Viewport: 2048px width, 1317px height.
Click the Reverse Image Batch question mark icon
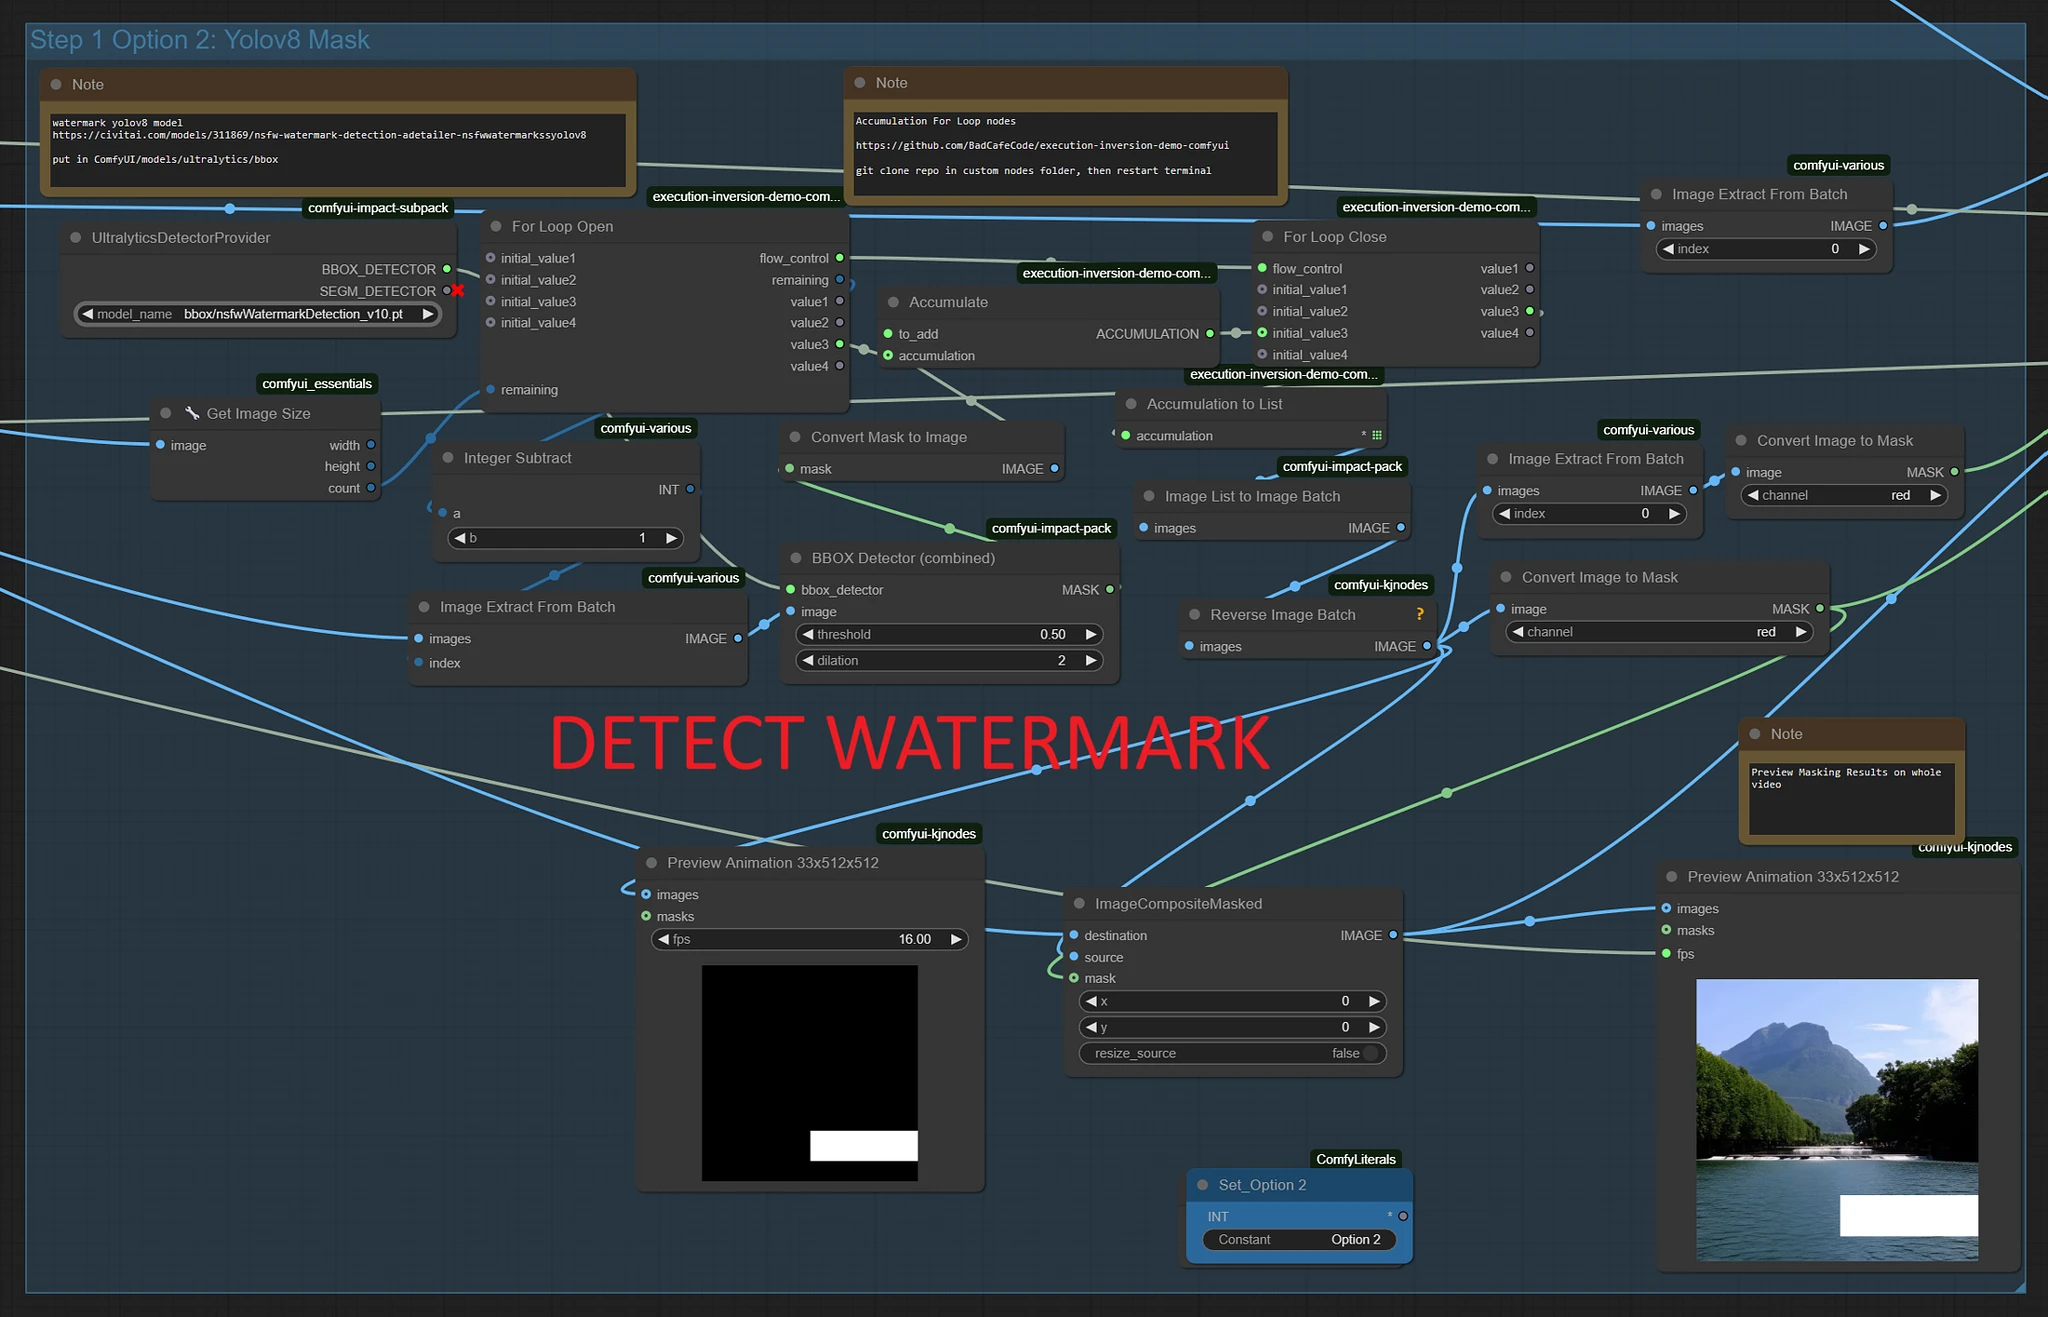point(1419,614)
